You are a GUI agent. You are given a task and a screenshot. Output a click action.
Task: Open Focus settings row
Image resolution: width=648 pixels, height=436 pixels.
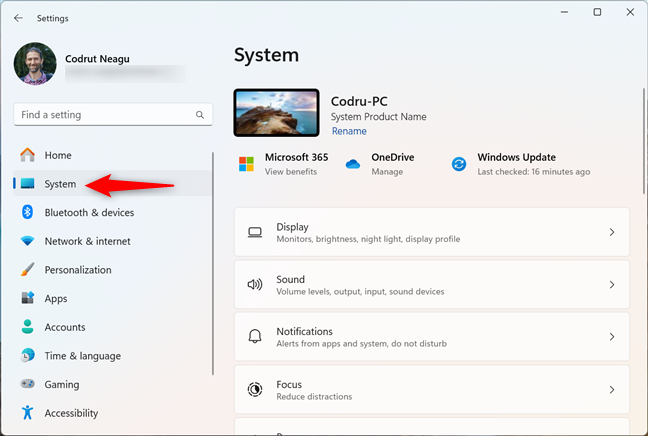coord(432,390)
